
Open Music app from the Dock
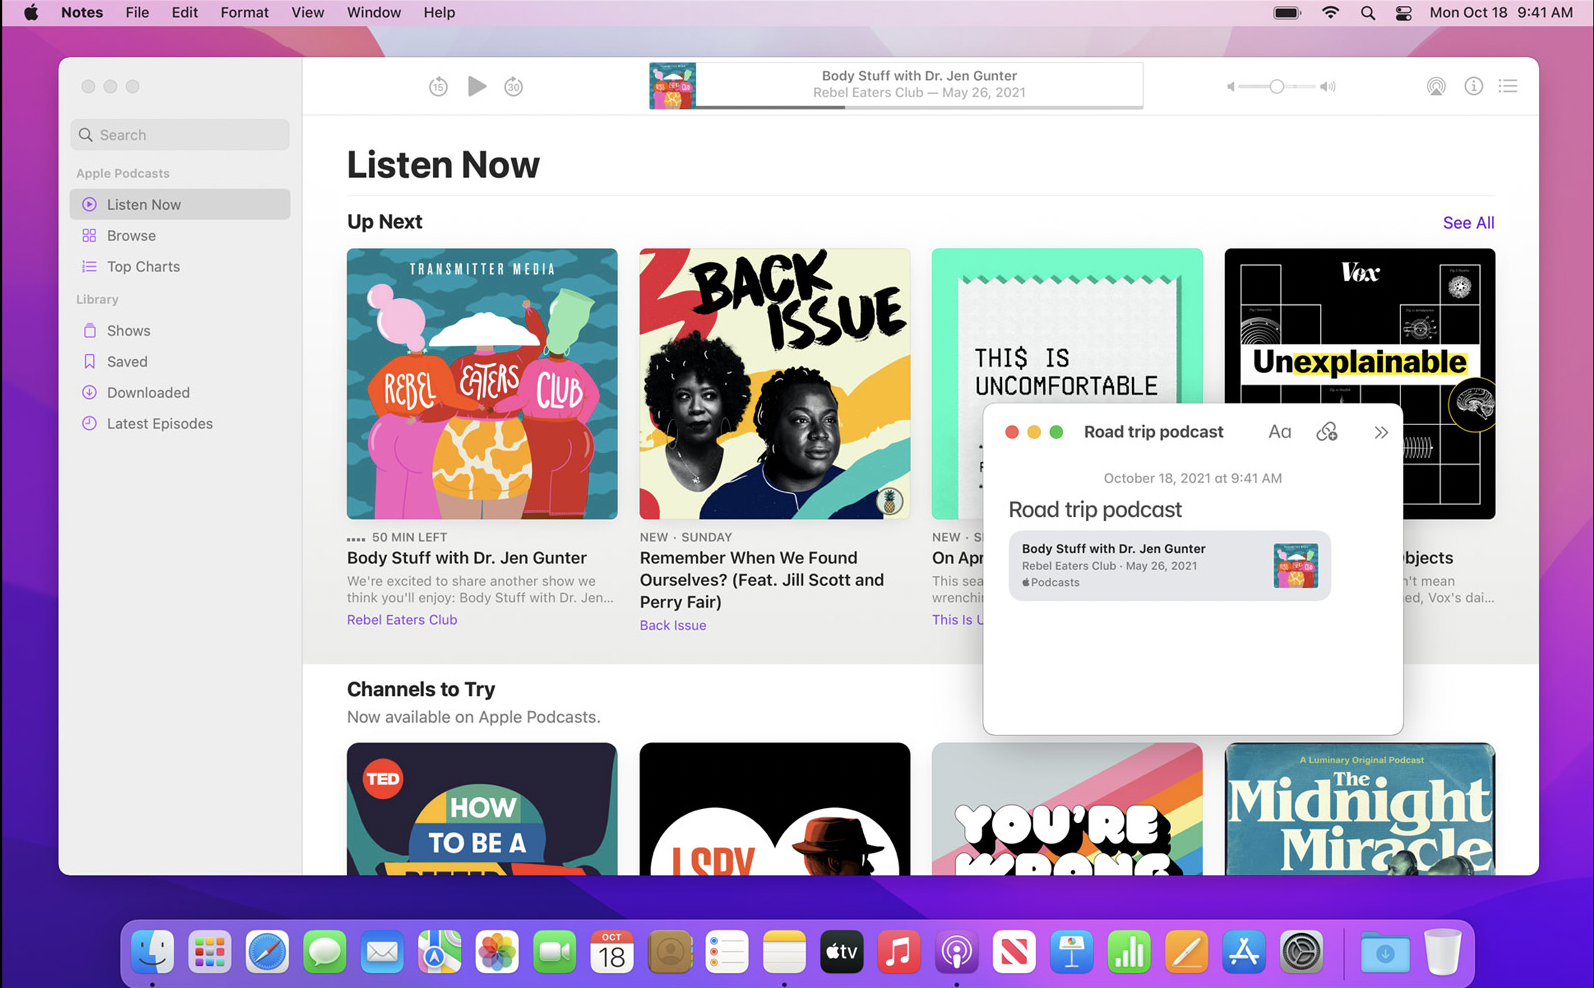click(x=899, y=952)
